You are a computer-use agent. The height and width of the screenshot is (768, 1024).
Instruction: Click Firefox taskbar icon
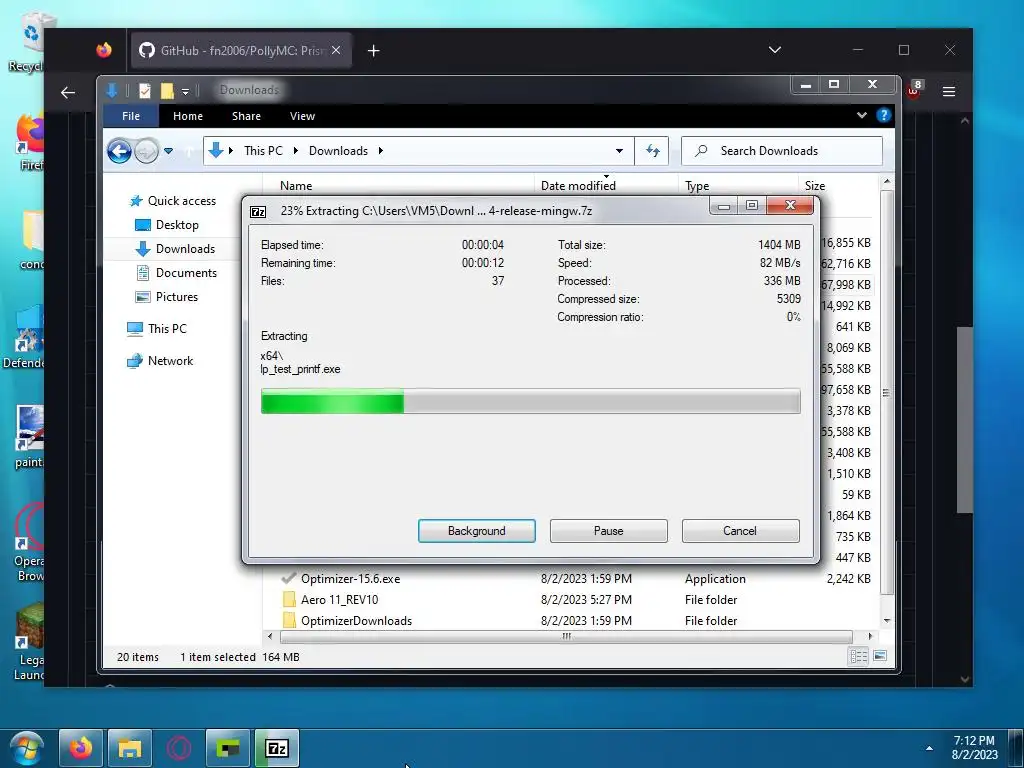[x=81, y=748]
